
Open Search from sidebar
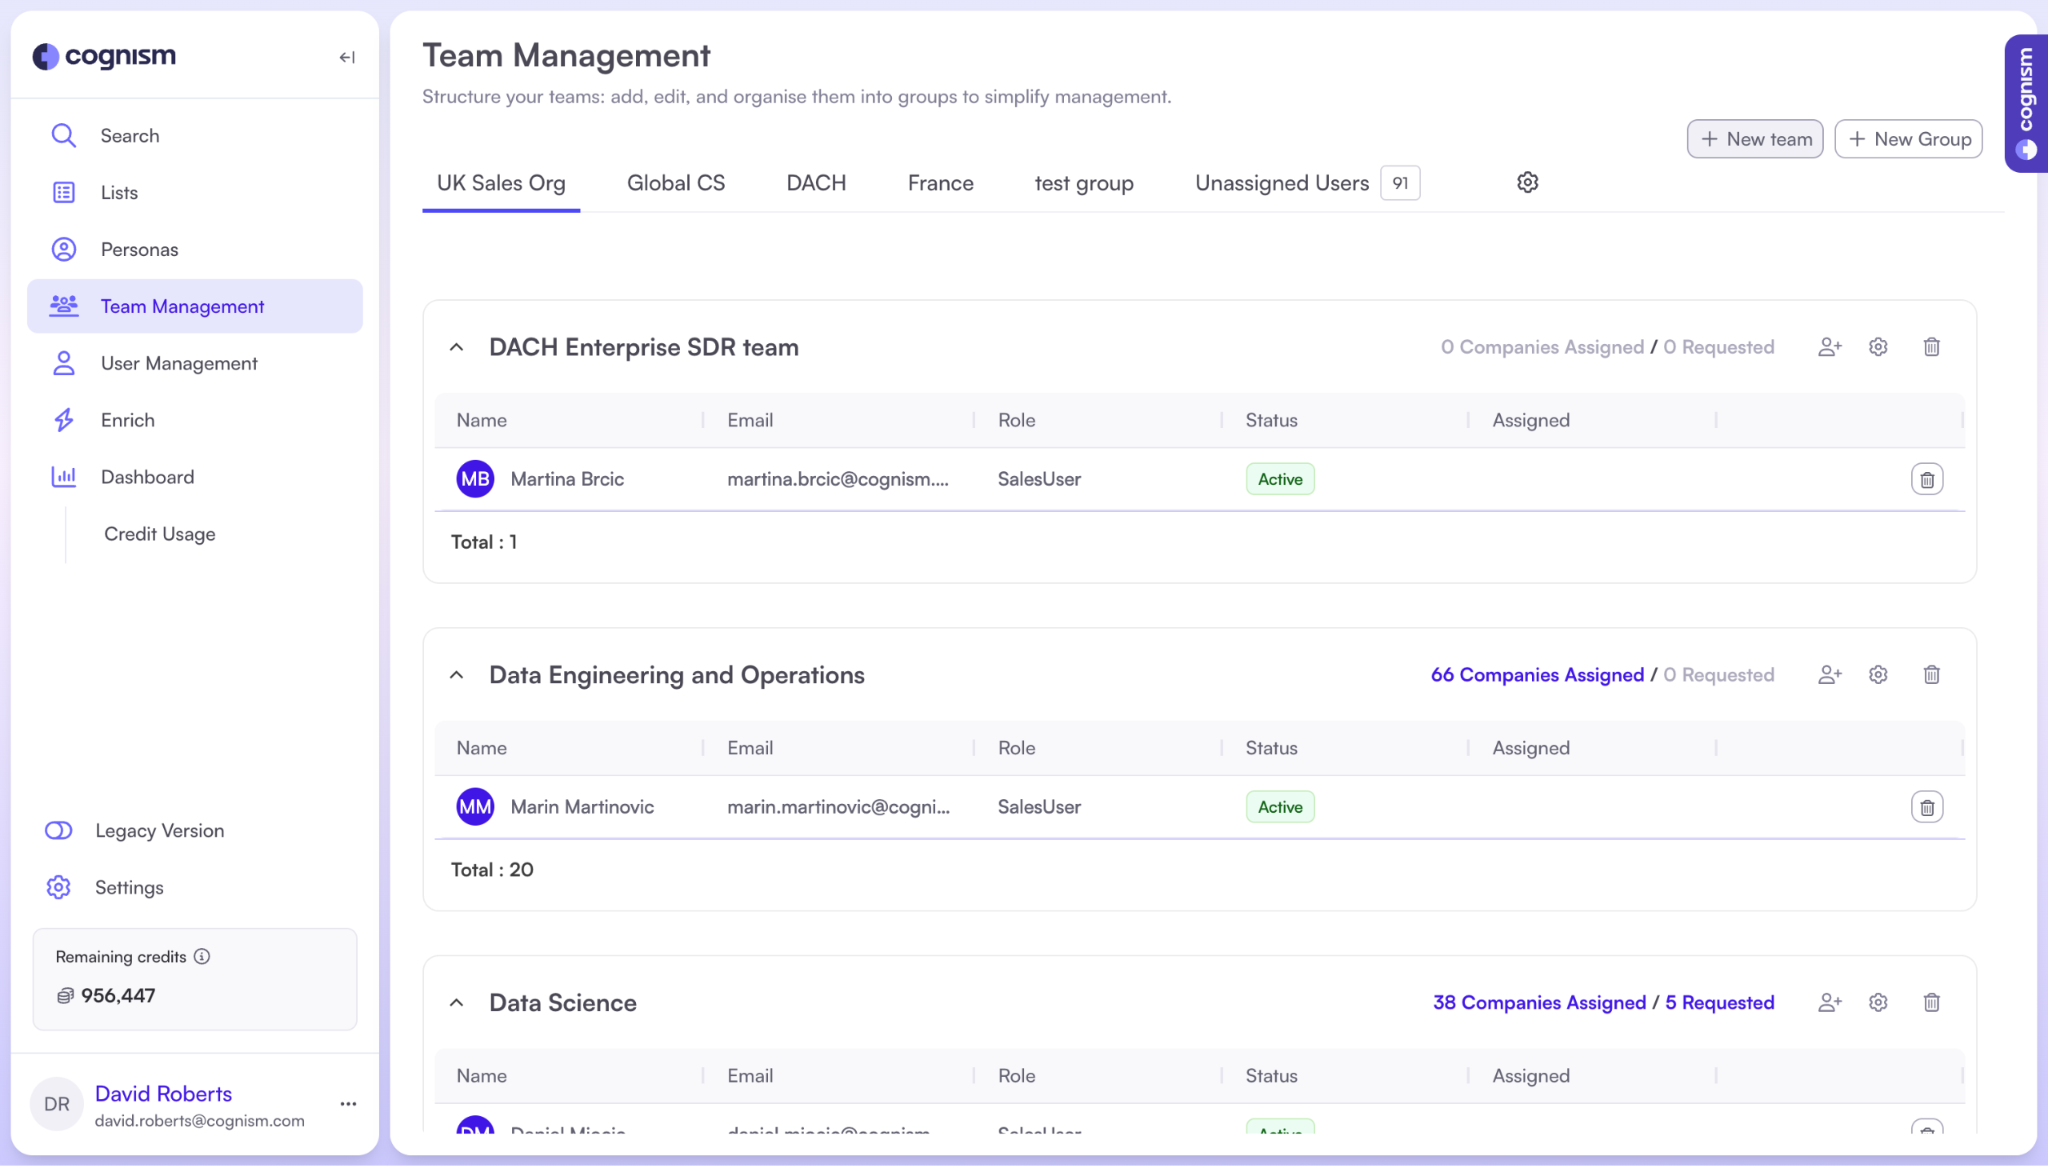point(129,136)
